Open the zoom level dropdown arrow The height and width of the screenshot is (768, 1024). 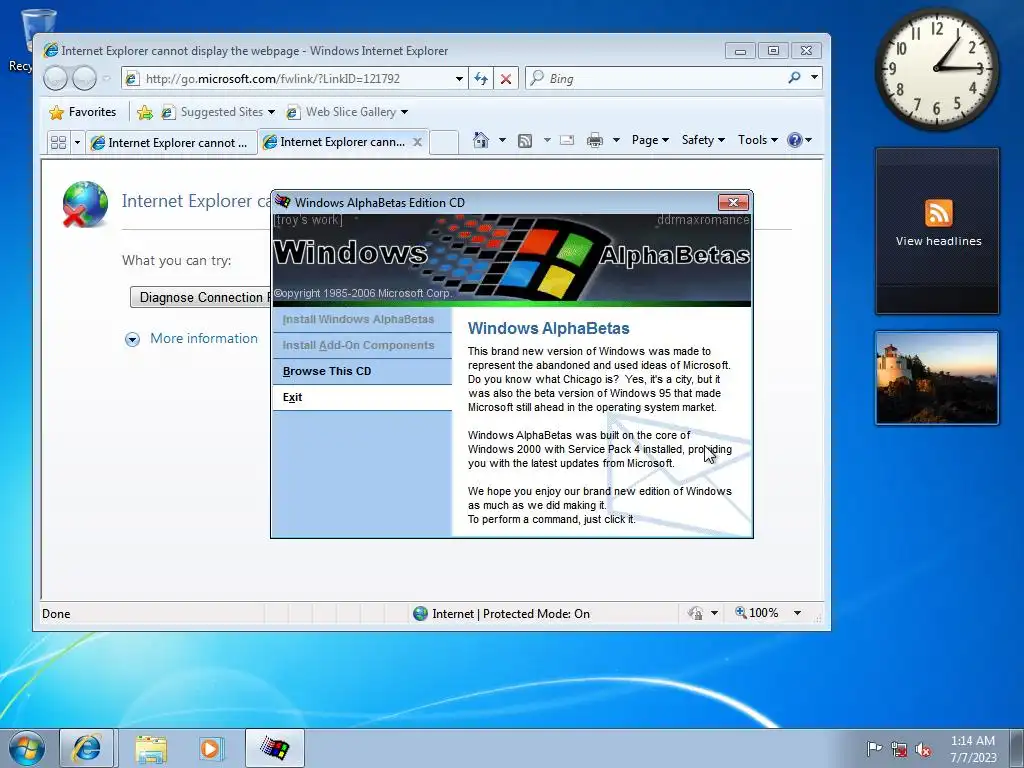pos(797,613)
